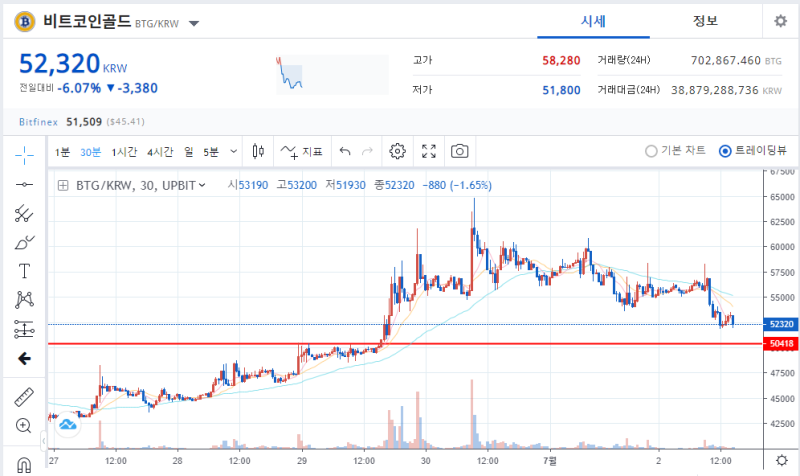Click the cloud publish icon on chart

click(x=67, y=424)
